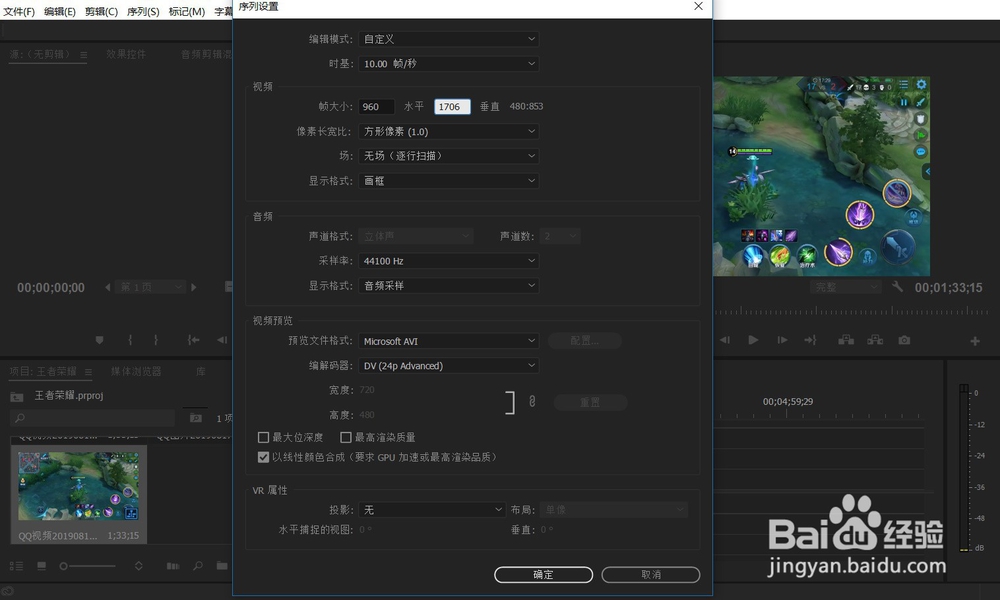The width and height of the screenshot is (1000, 600).
Task: Step back one frame in Program monitor
Action: pyautogui.click(x=725, y=340)
